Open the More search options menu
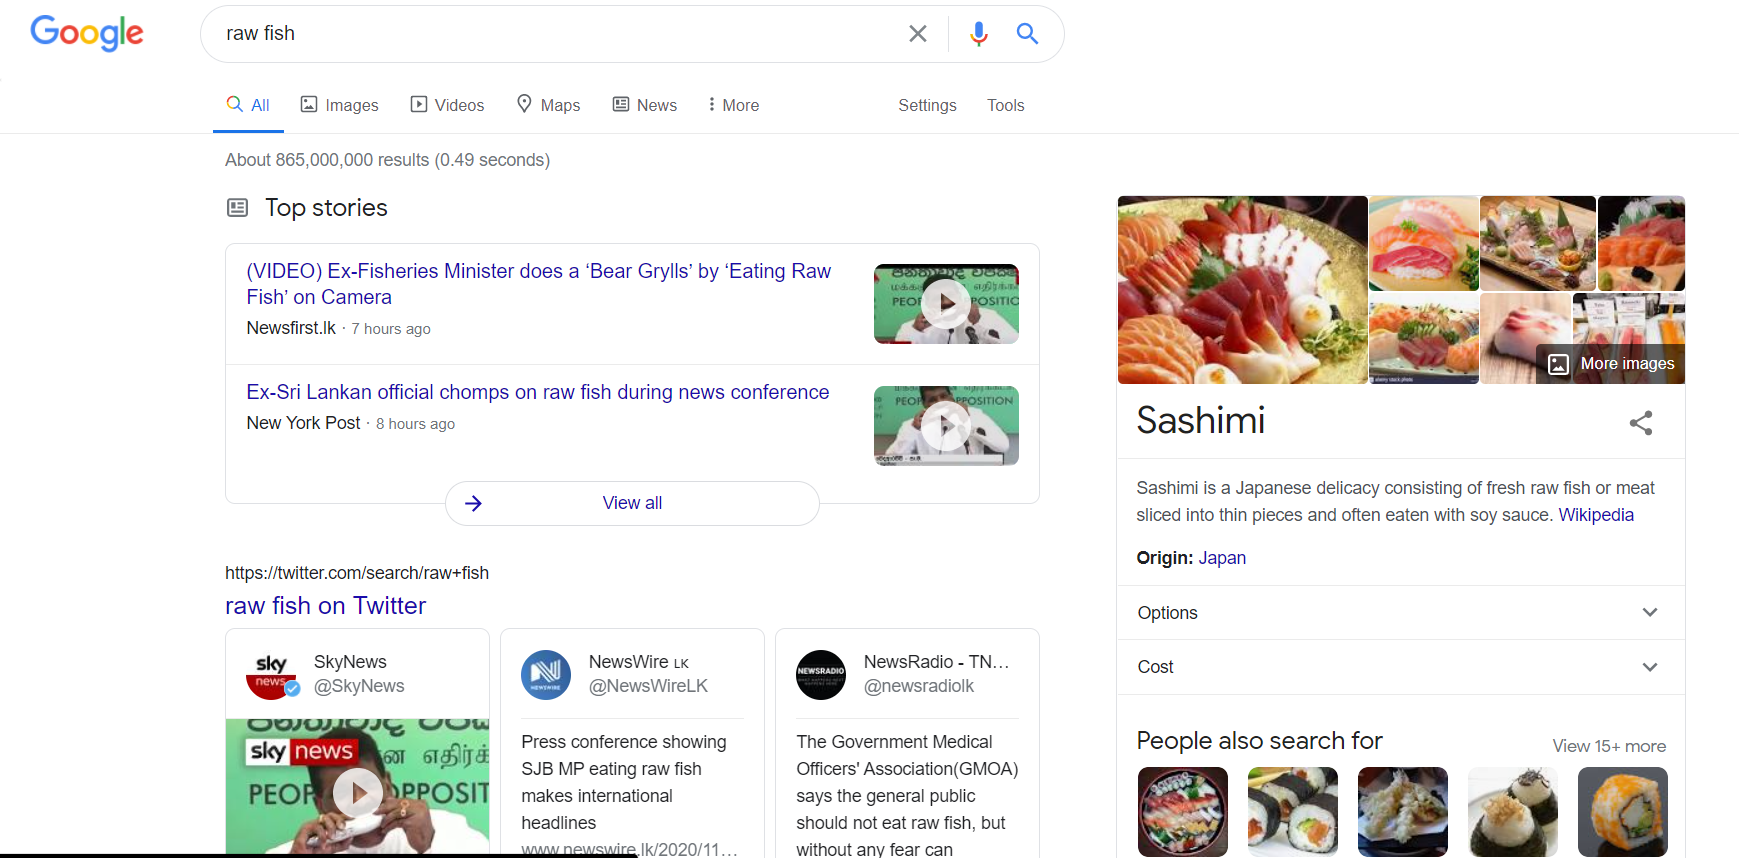 733,105
